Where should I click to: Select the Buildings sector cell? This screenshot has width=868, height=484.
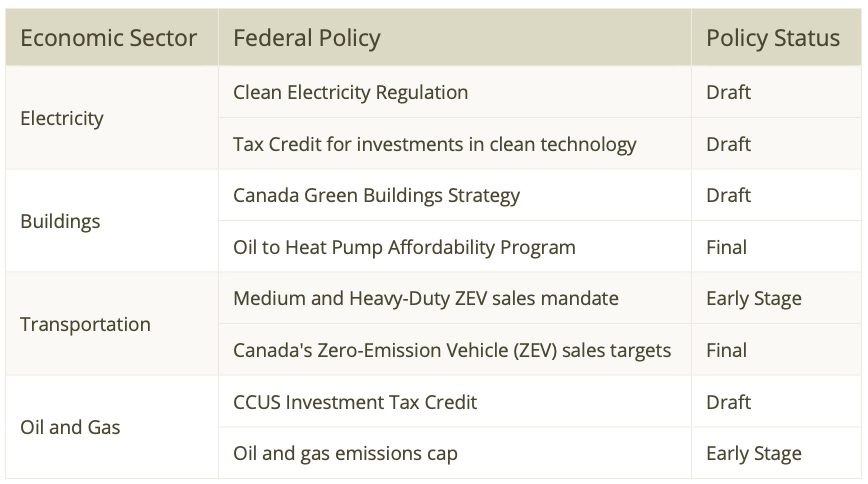coord(61,221)
